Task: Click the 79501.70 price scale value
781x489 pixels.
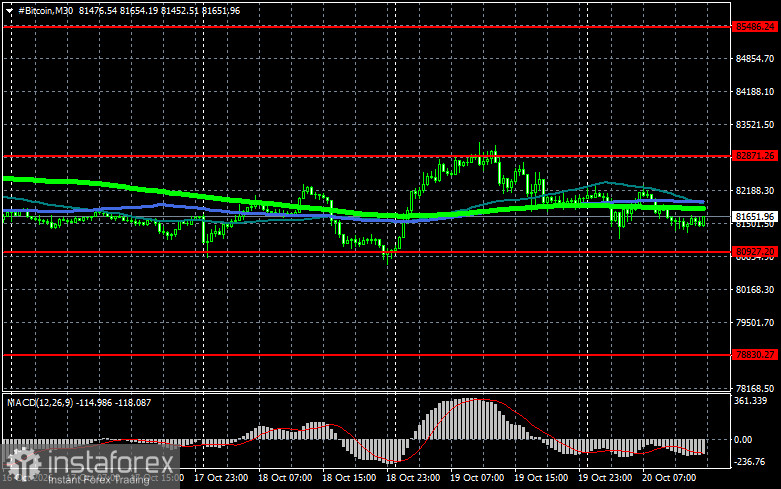Action: pos(755,323)
